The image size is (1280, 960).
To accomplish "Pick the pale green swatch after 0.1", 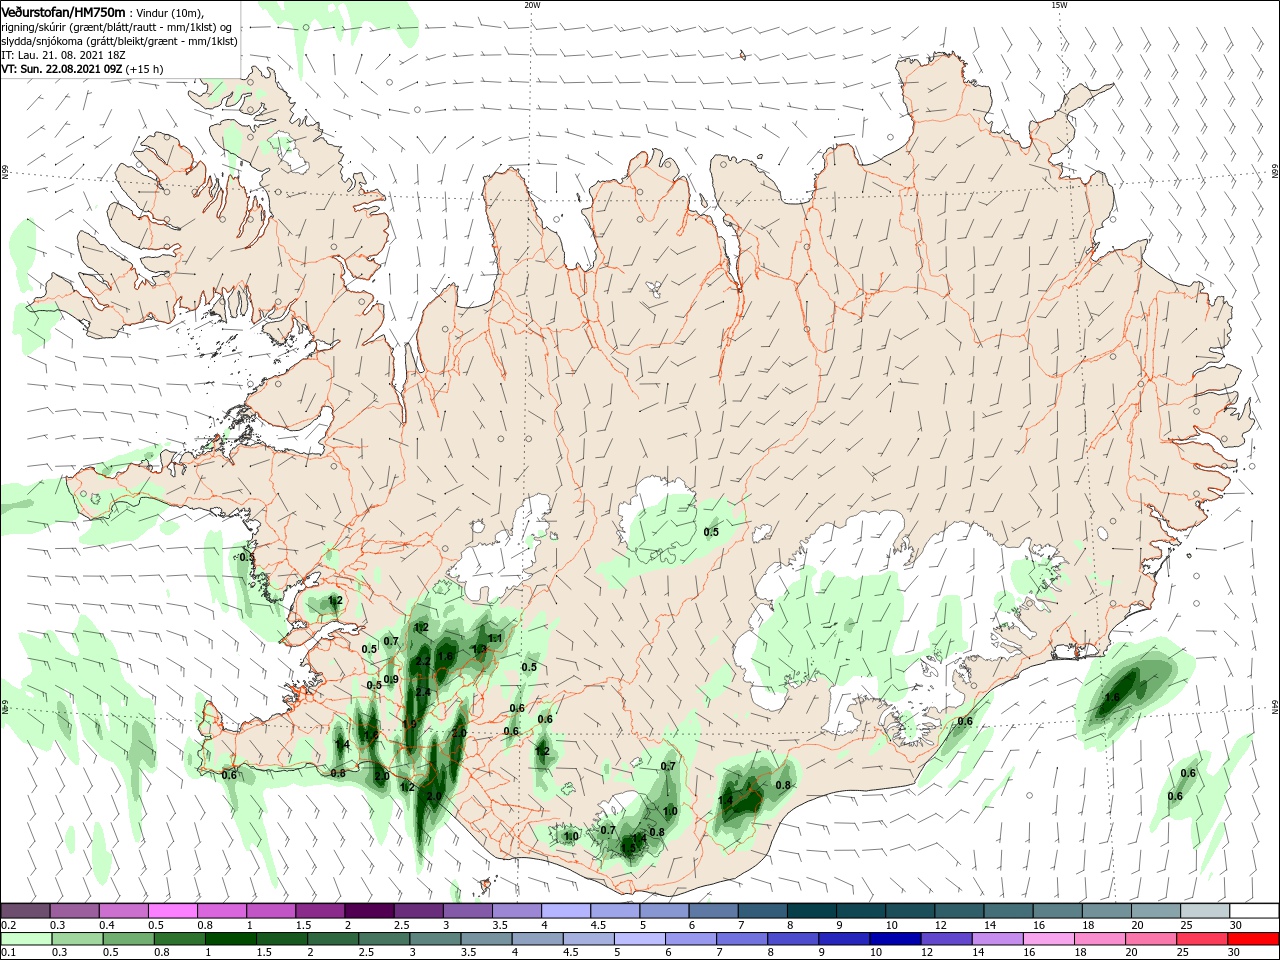I will click(x=26, y=939).
